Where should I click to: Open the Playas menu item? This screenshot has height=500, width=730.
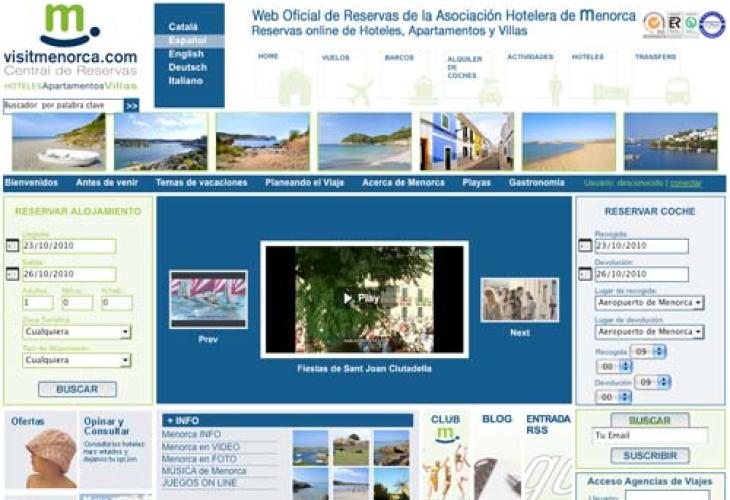click(476, 183)
